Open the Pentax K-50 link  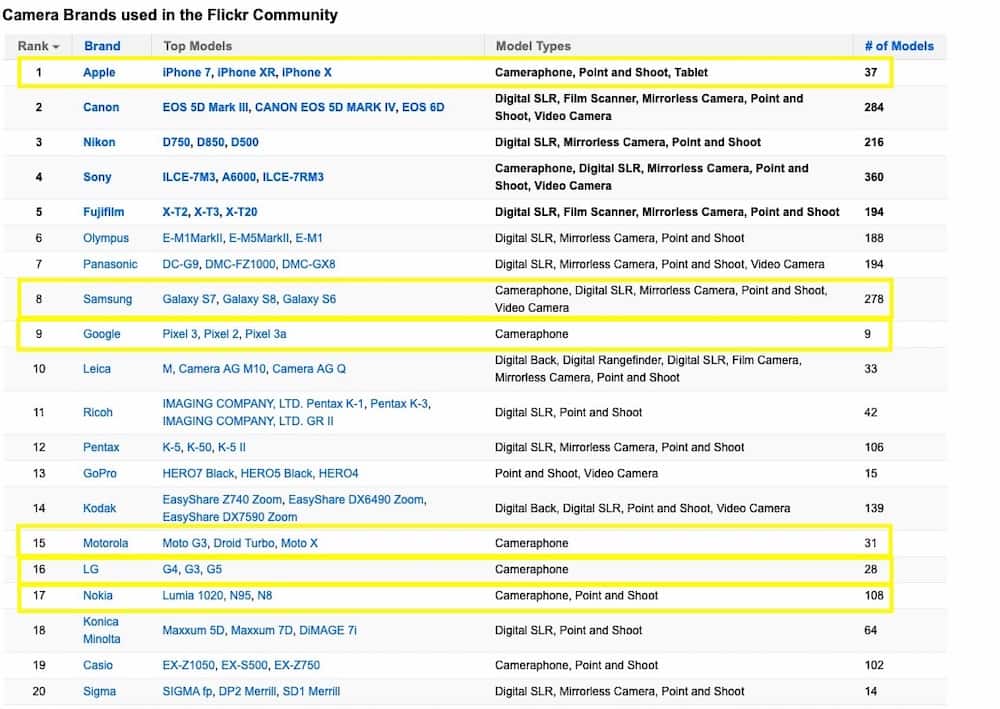click(199, 447)
